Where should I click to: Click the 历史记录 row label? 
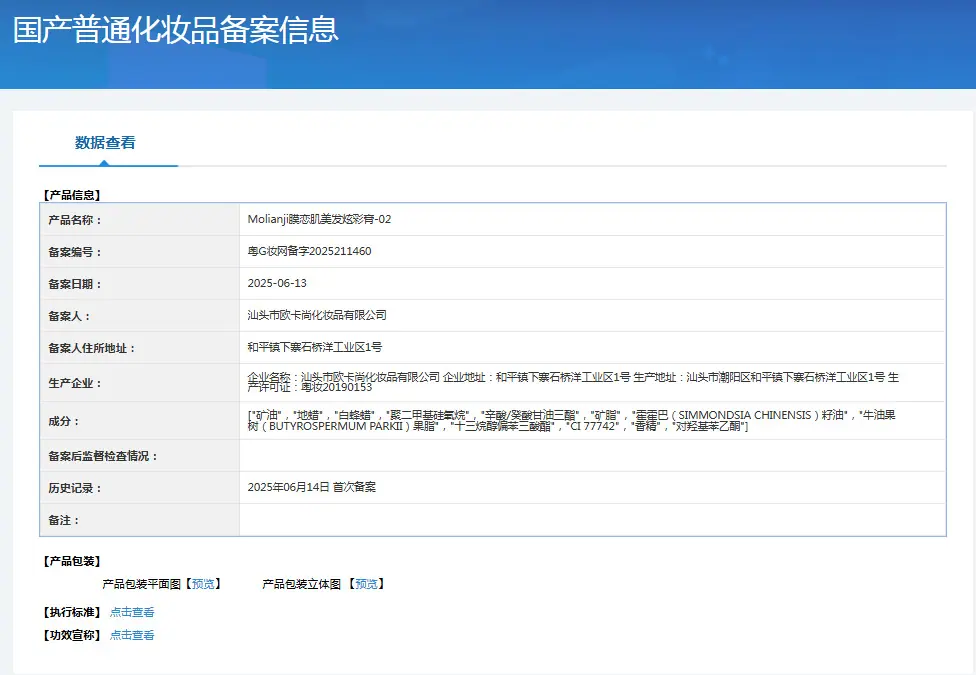point(75,488)
